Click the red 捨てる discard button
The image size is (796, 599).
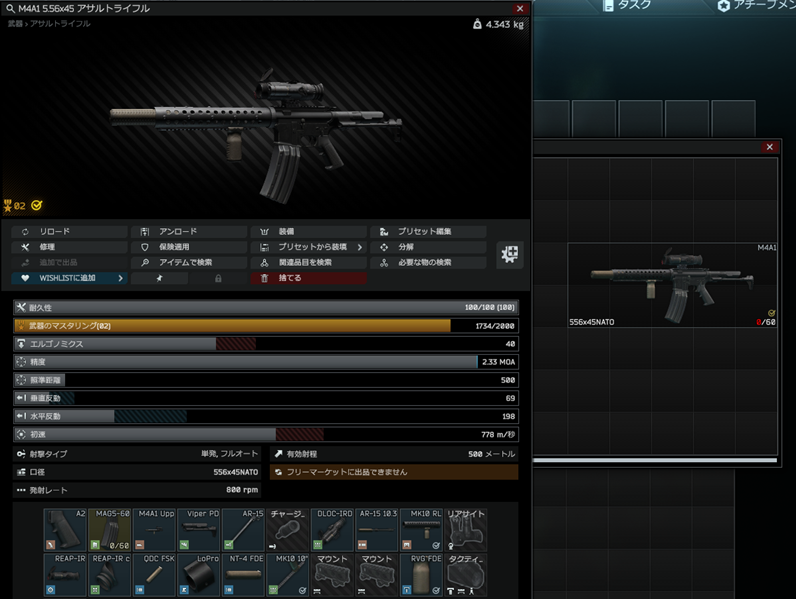coord(308,278)
